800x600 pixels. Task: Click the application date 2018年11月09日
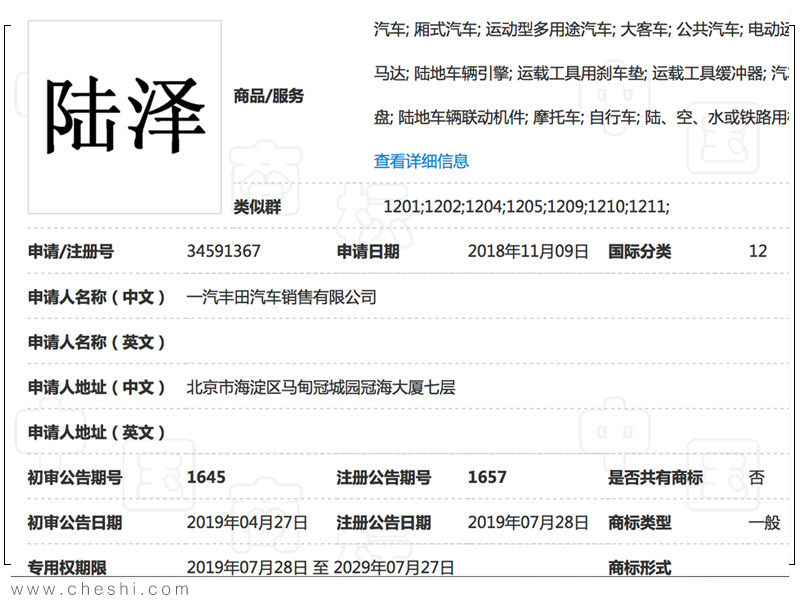528,251
